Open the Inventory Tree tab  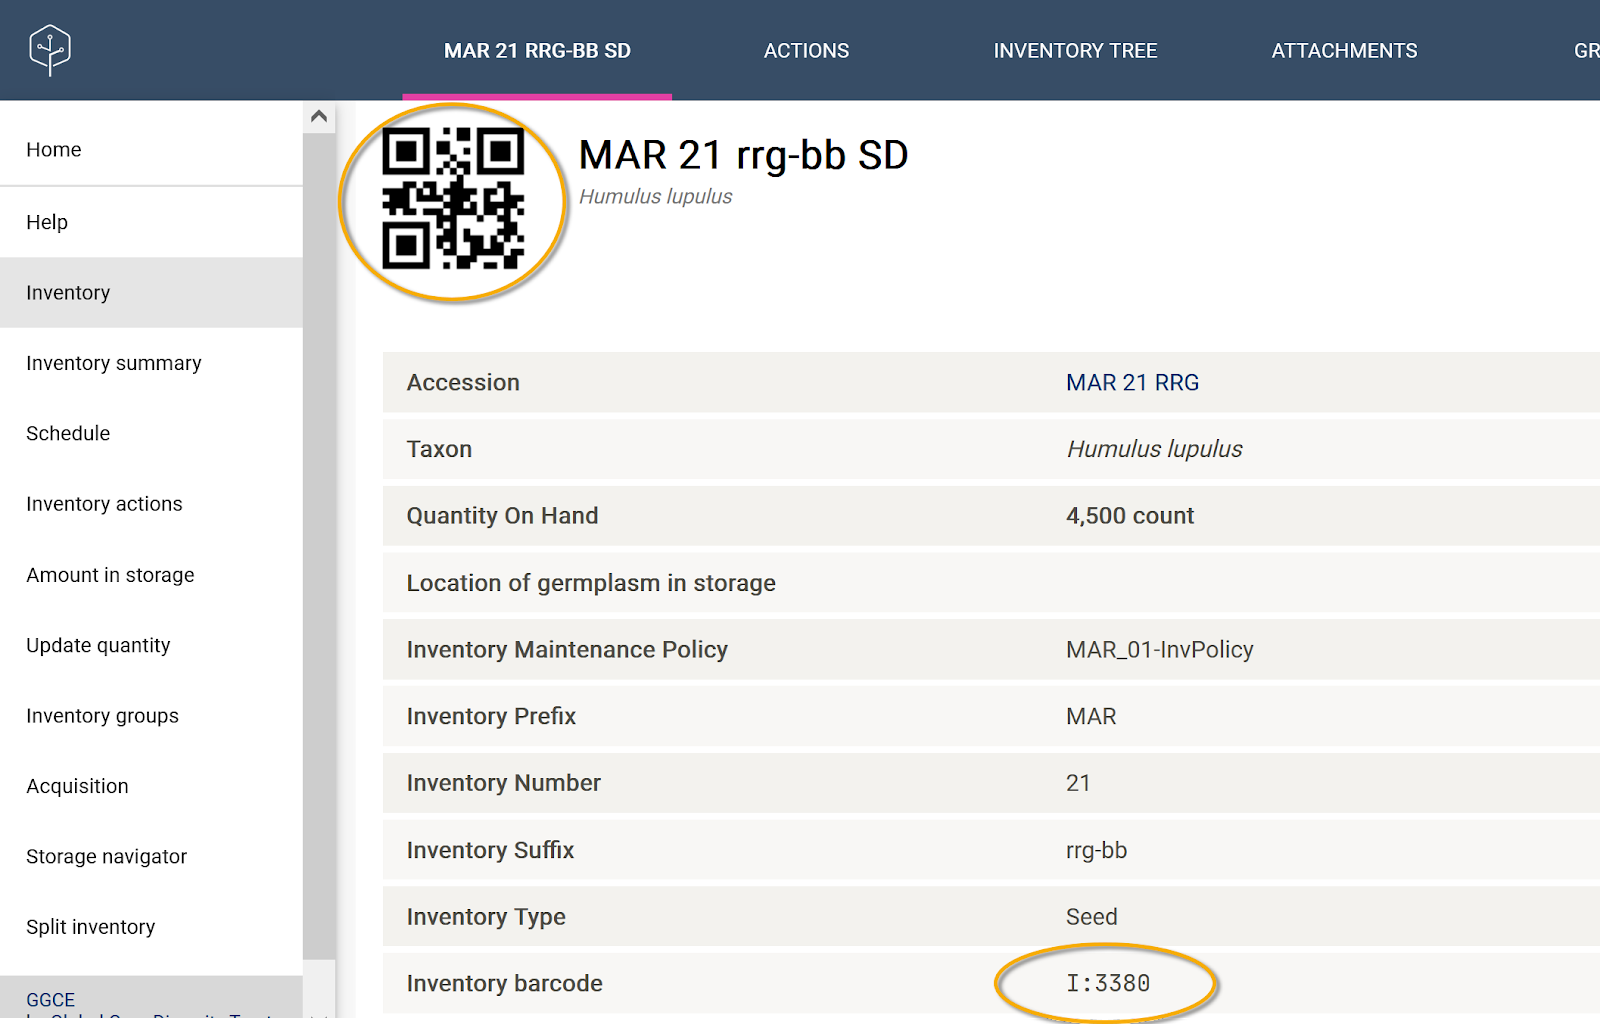tap(1075, 51)
